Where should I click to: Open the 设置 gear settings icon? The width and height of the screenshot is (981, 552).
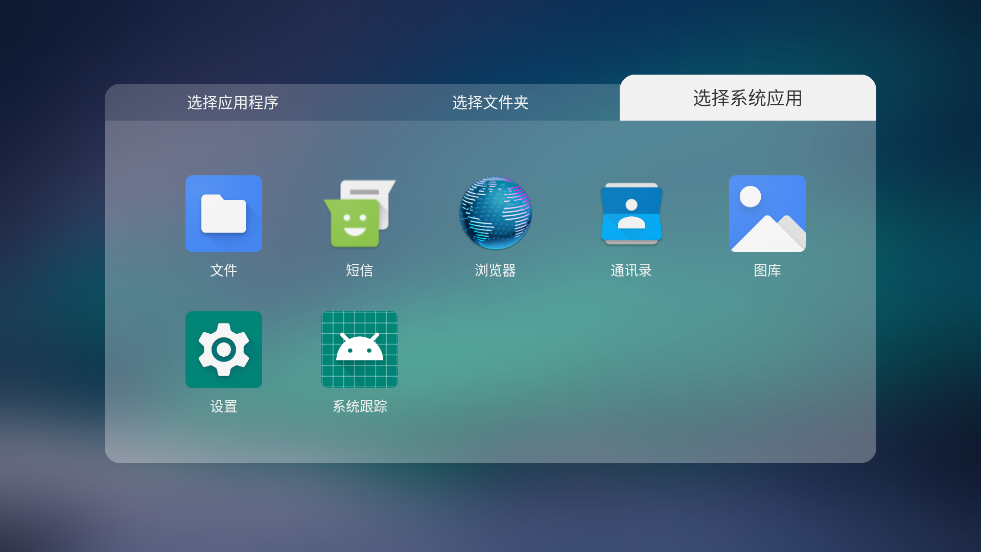pyautogui.click(x=223, y=349)
